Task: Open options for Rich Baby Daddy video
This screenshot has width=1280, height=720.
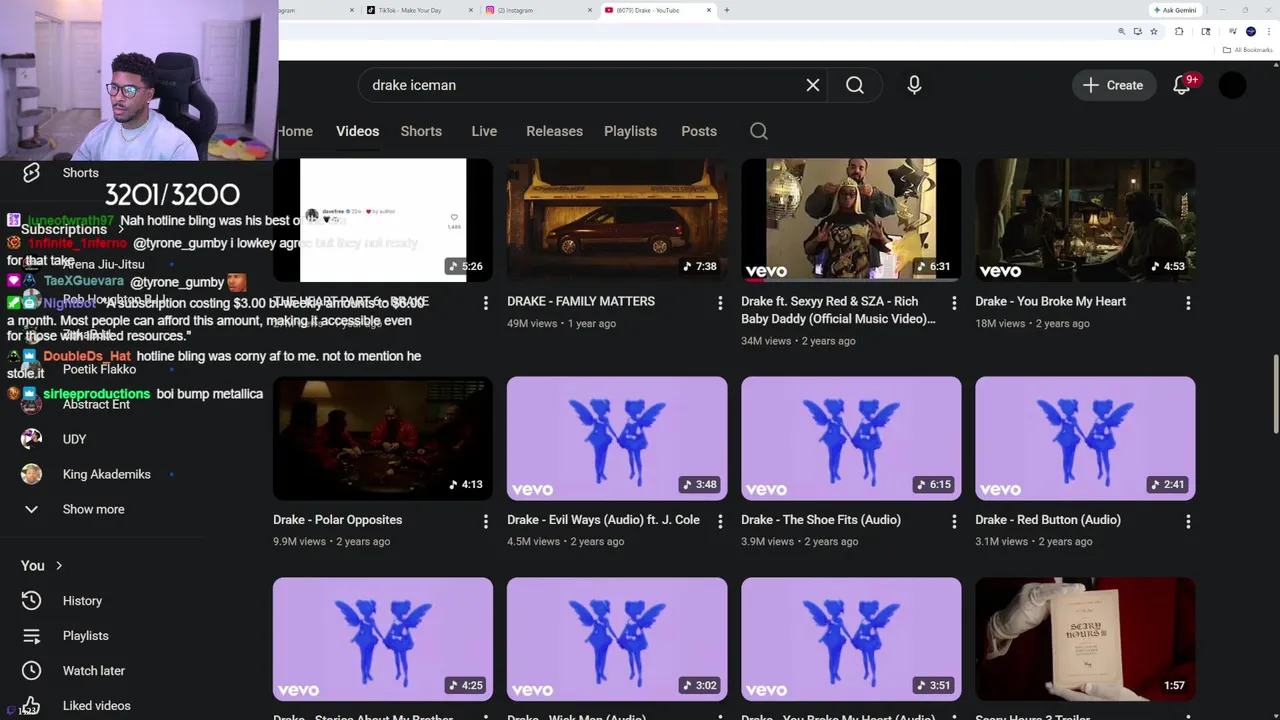Action: (x=954, y=303)
